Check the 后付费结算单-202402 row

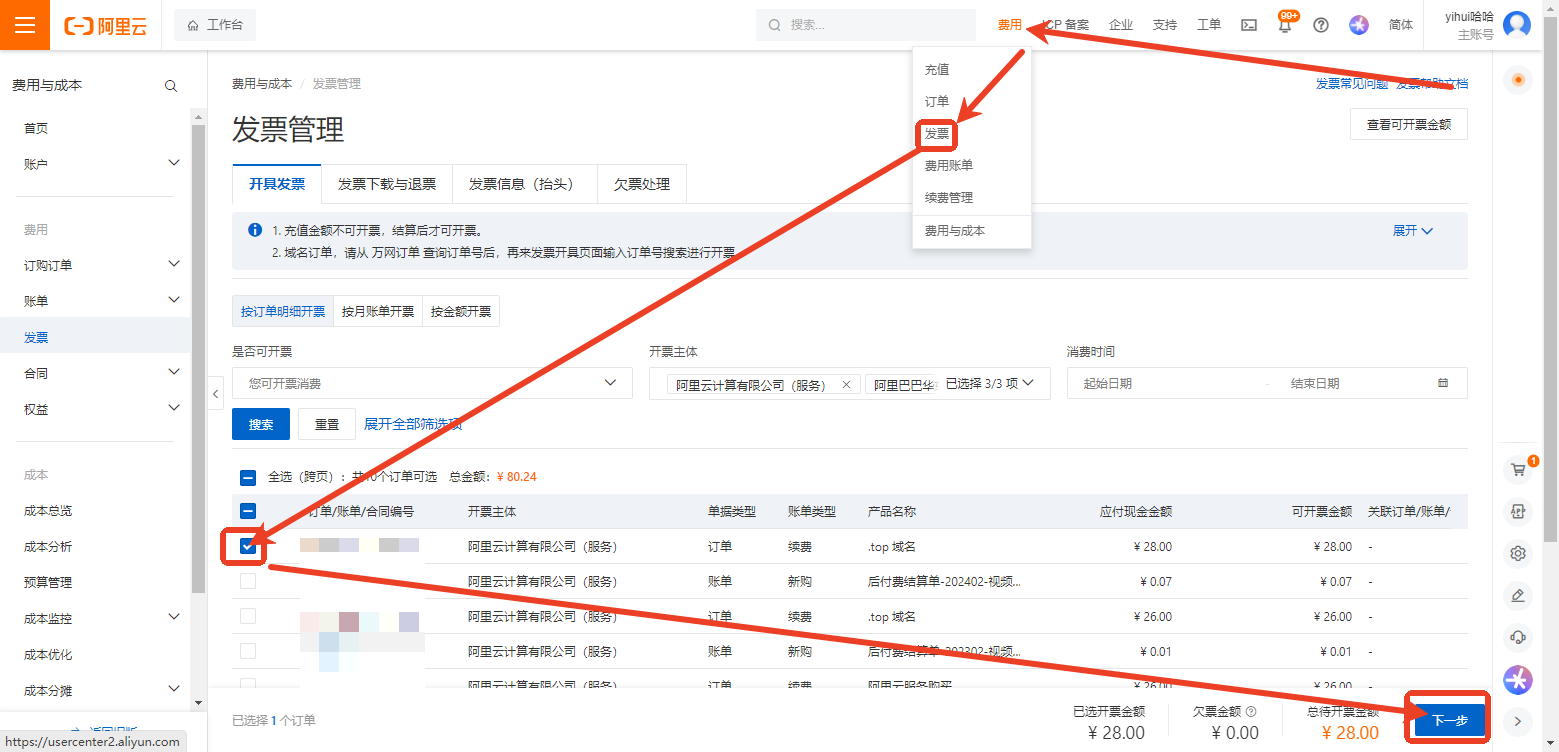248,581
